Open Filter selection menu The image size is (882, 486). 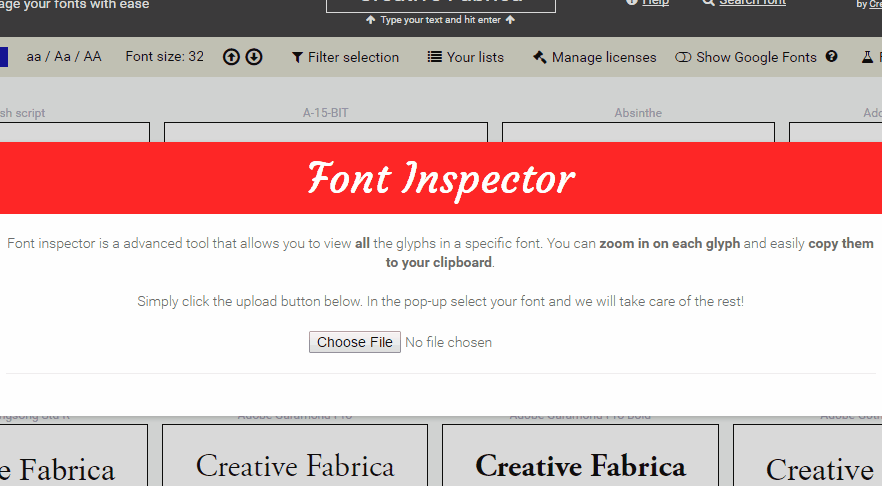pyautogui.click(x=345, y=57)
